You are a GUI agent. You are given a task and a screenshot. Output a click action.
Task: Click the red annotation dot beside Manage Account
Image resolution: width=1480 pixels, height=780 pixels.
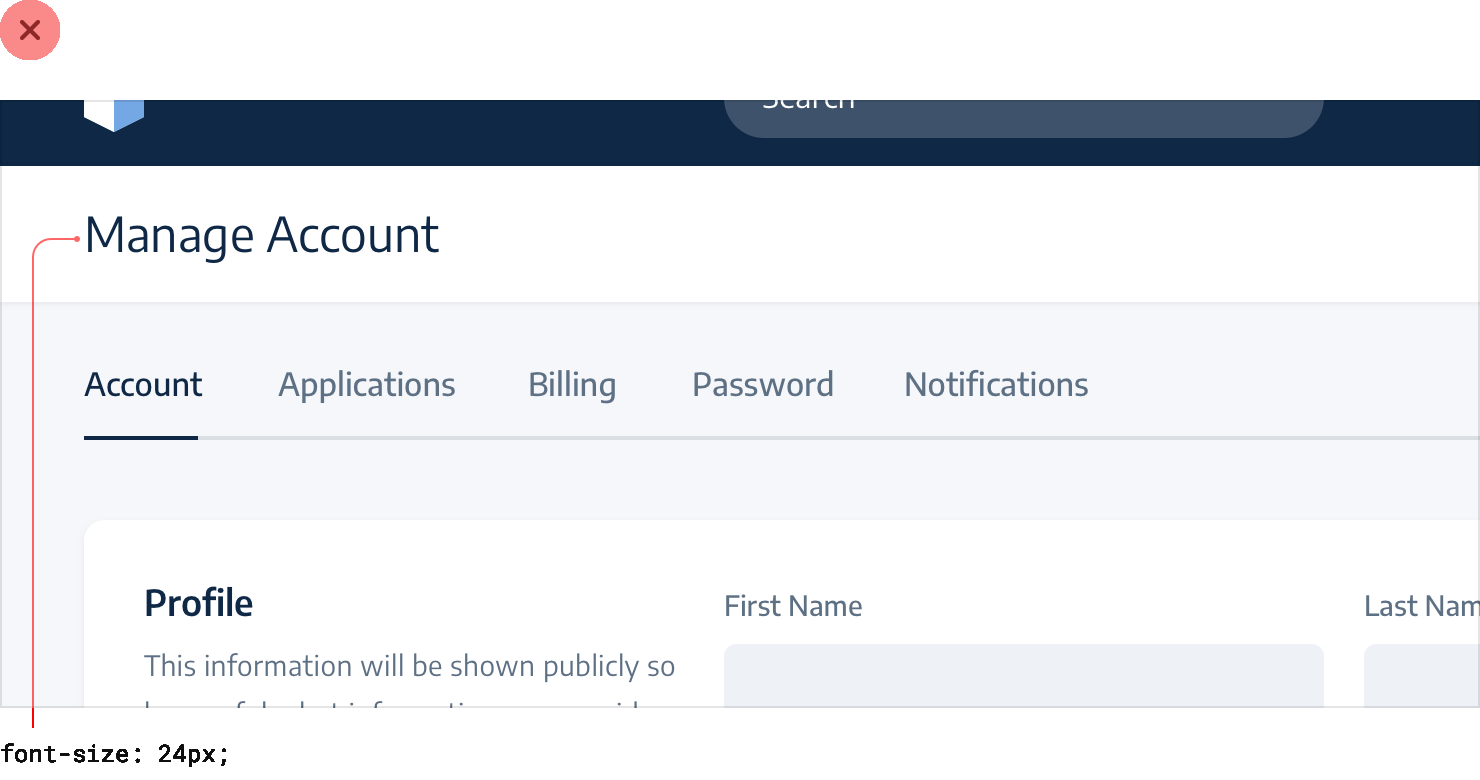[x=77, y=238]
